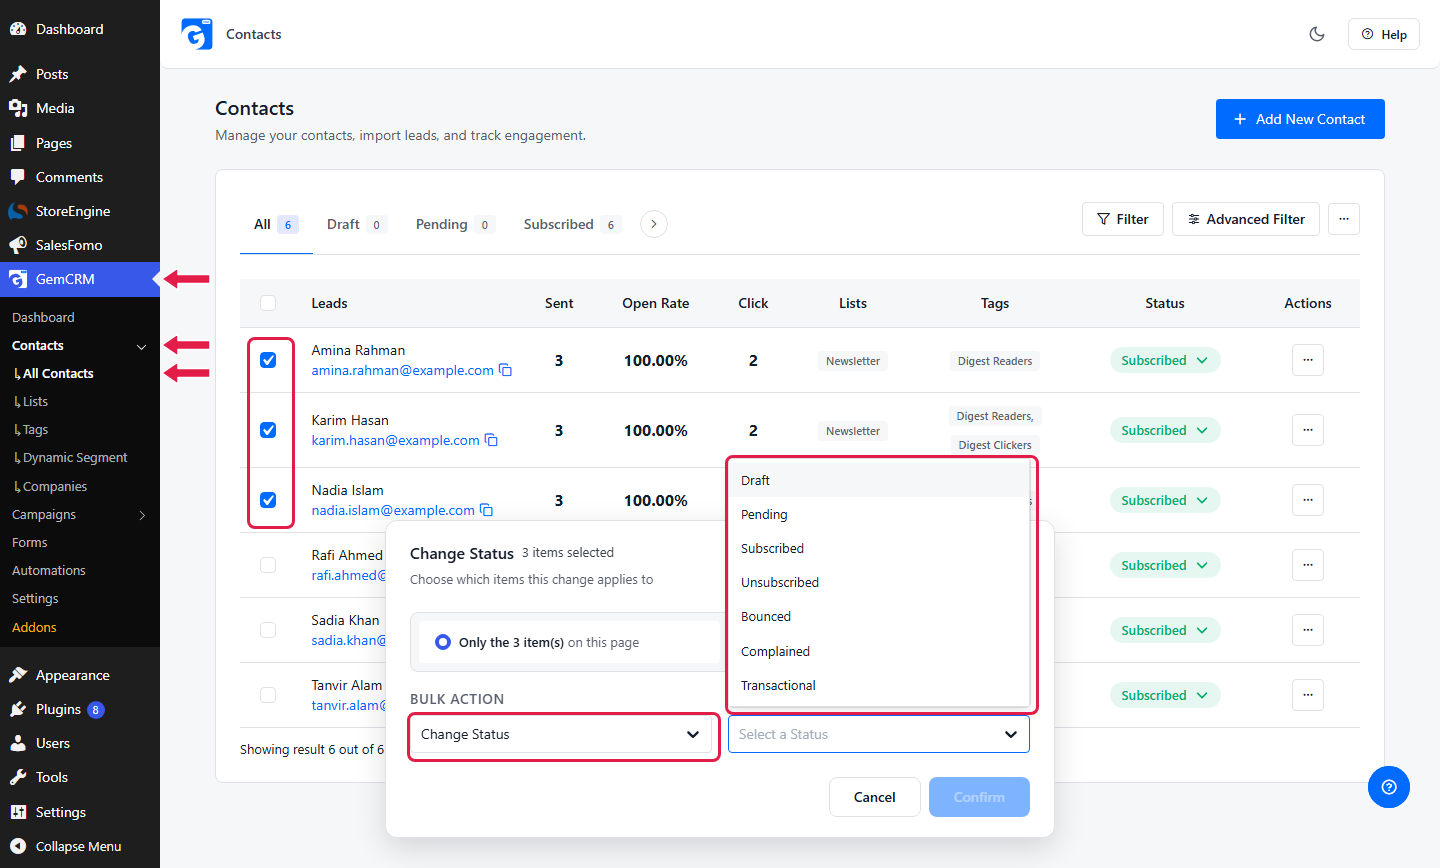This screenshot has width=1440, height=868.
Task: Uncheck Nadia Islam's row checkbox
Action: point(268,500)
